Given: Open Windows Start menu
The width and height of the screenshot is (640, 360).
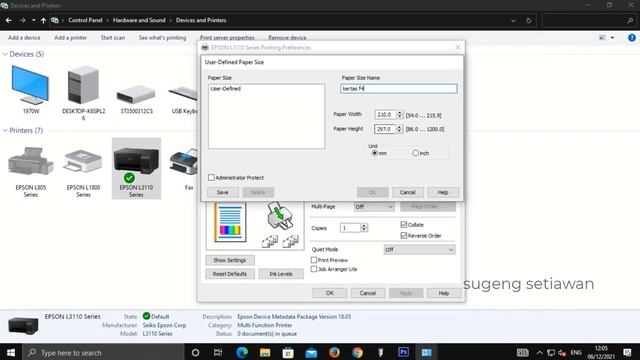Looking at the screenshot, I should point(11,352).
